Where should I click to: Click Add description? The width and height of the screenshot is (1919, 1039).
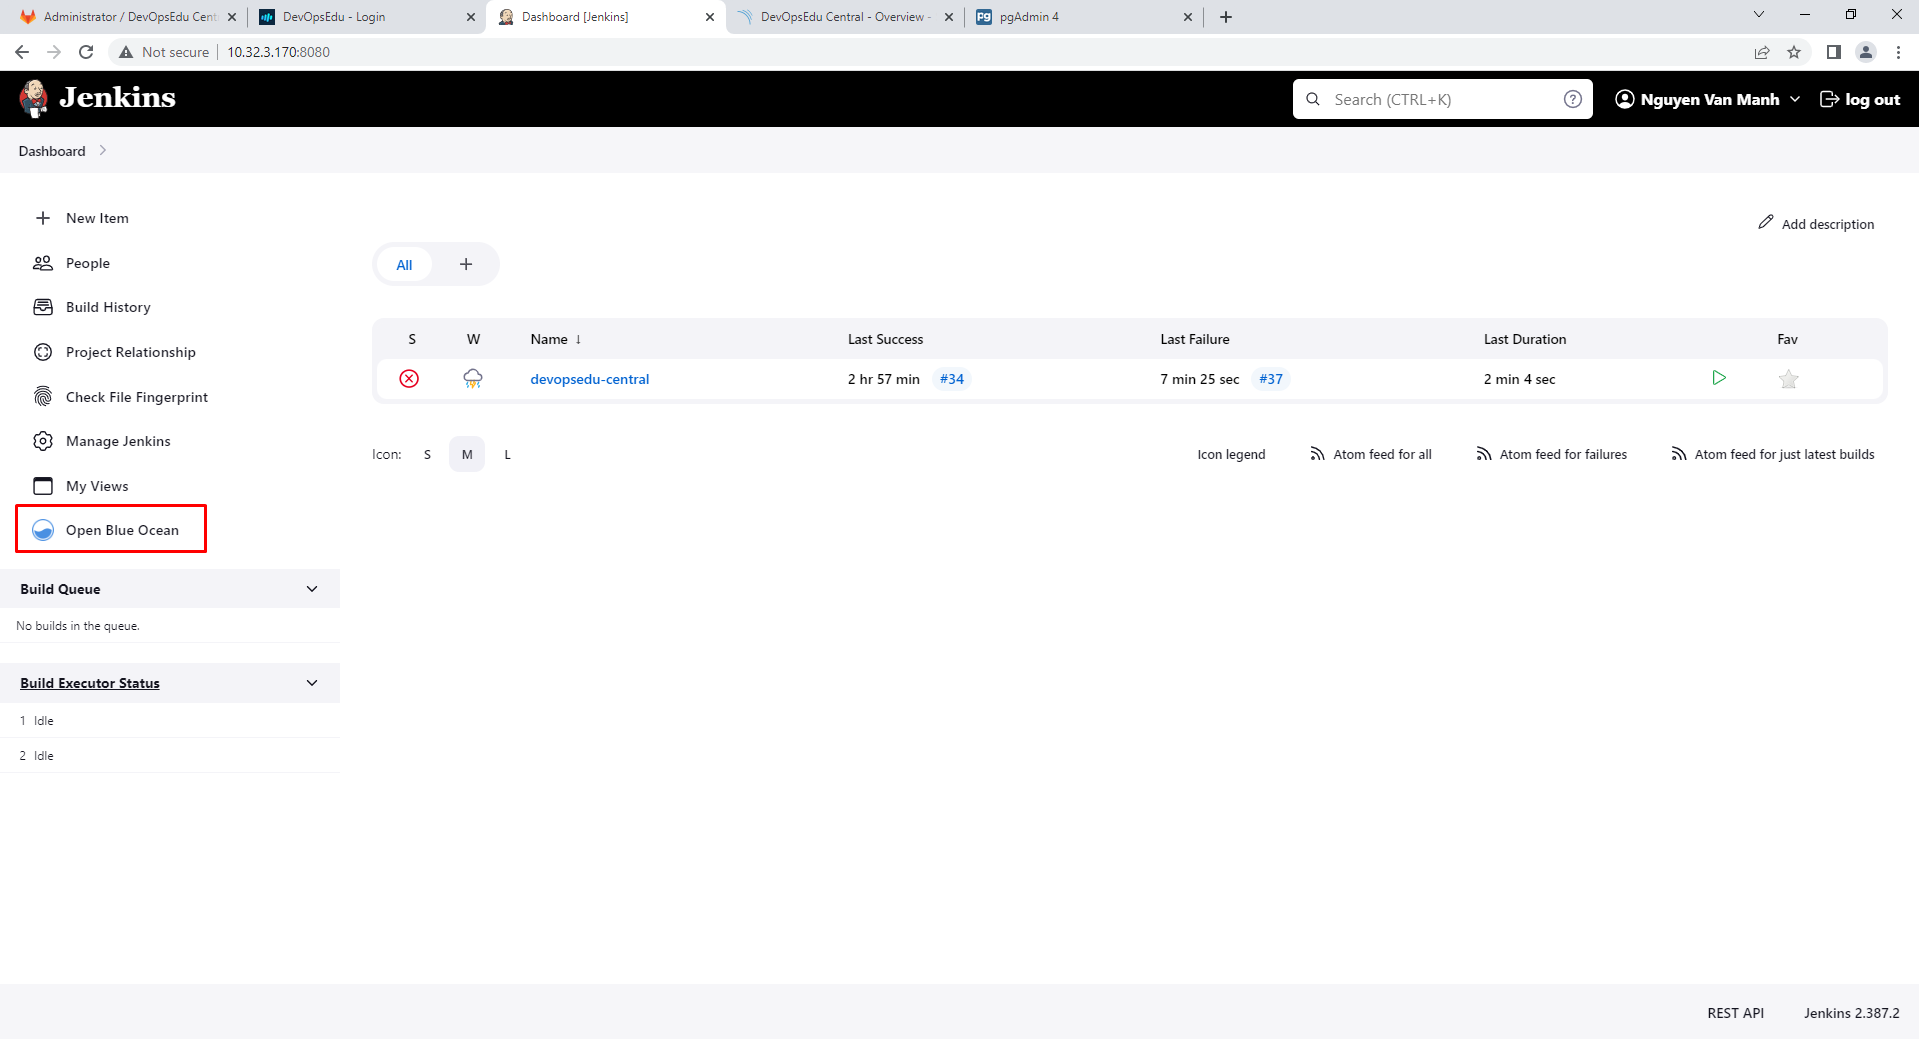click(1816, 223)
